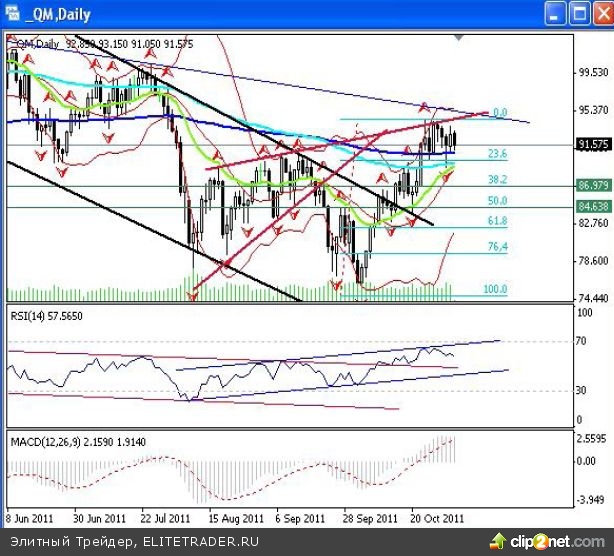
Task: Click the chart window icon in title bar
Action: (13, 13)
